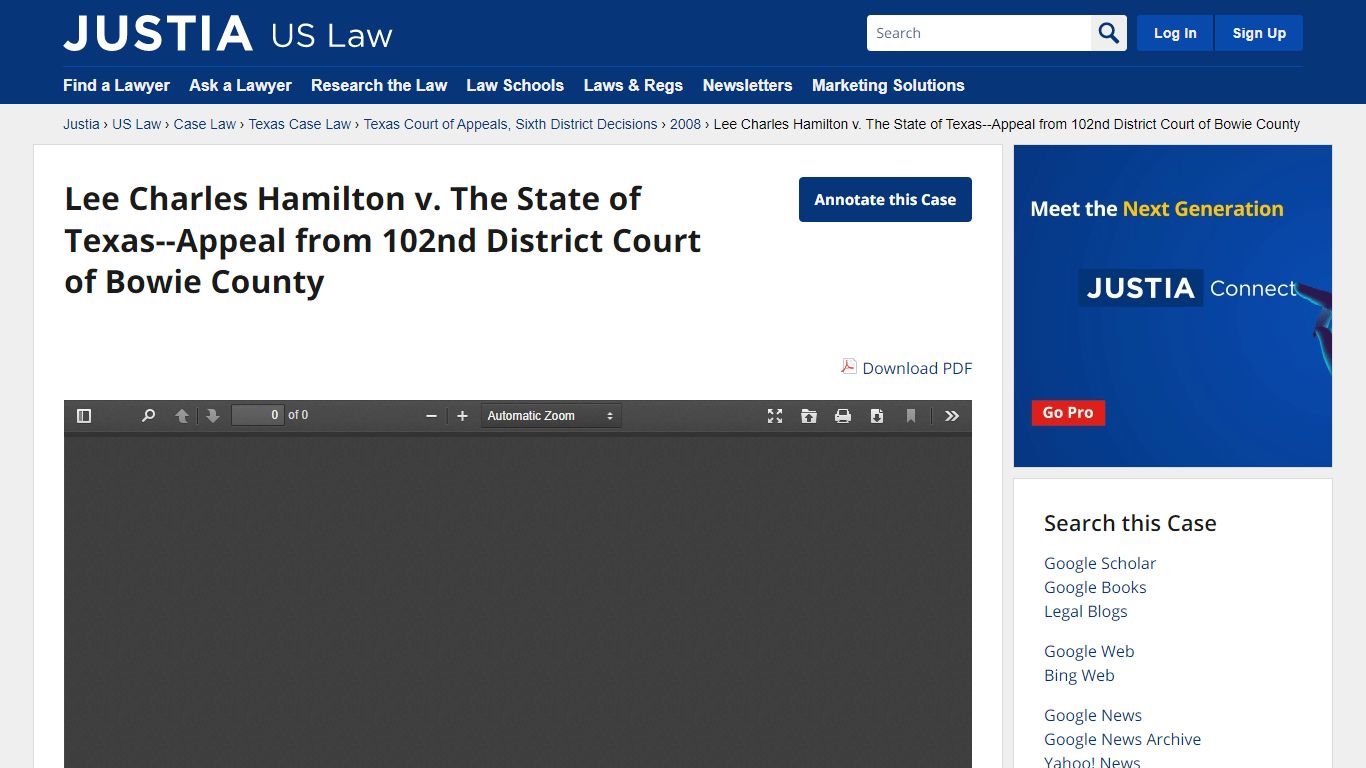
Task: Download the PDF from viewer toolbar
Action: click(x=877, y=416)
